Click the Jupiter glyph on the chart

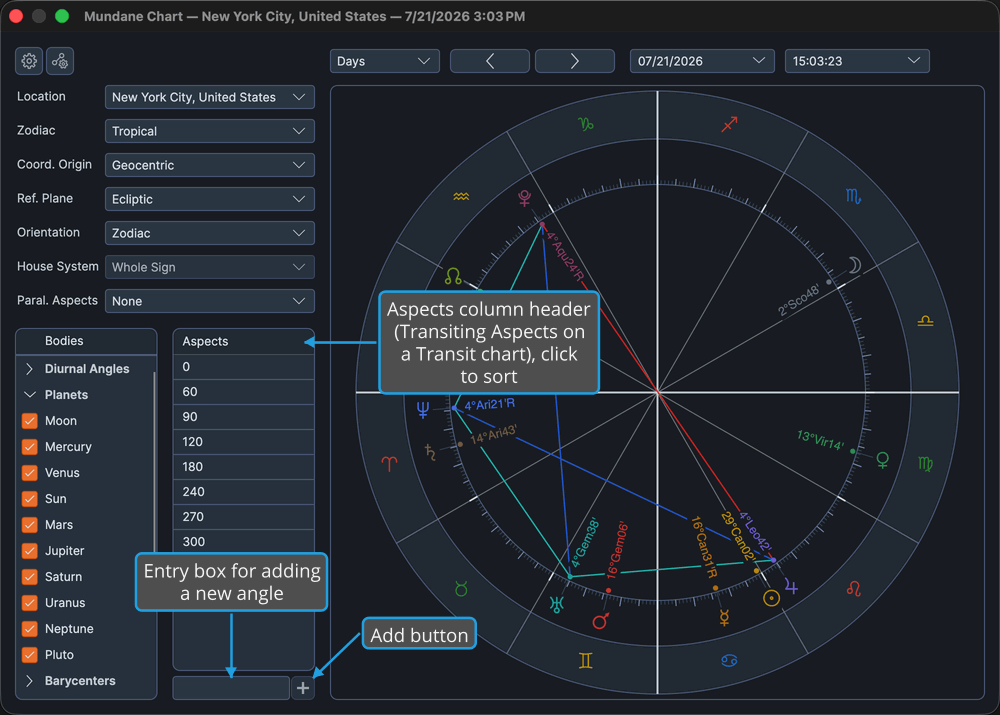click(791, 586)
